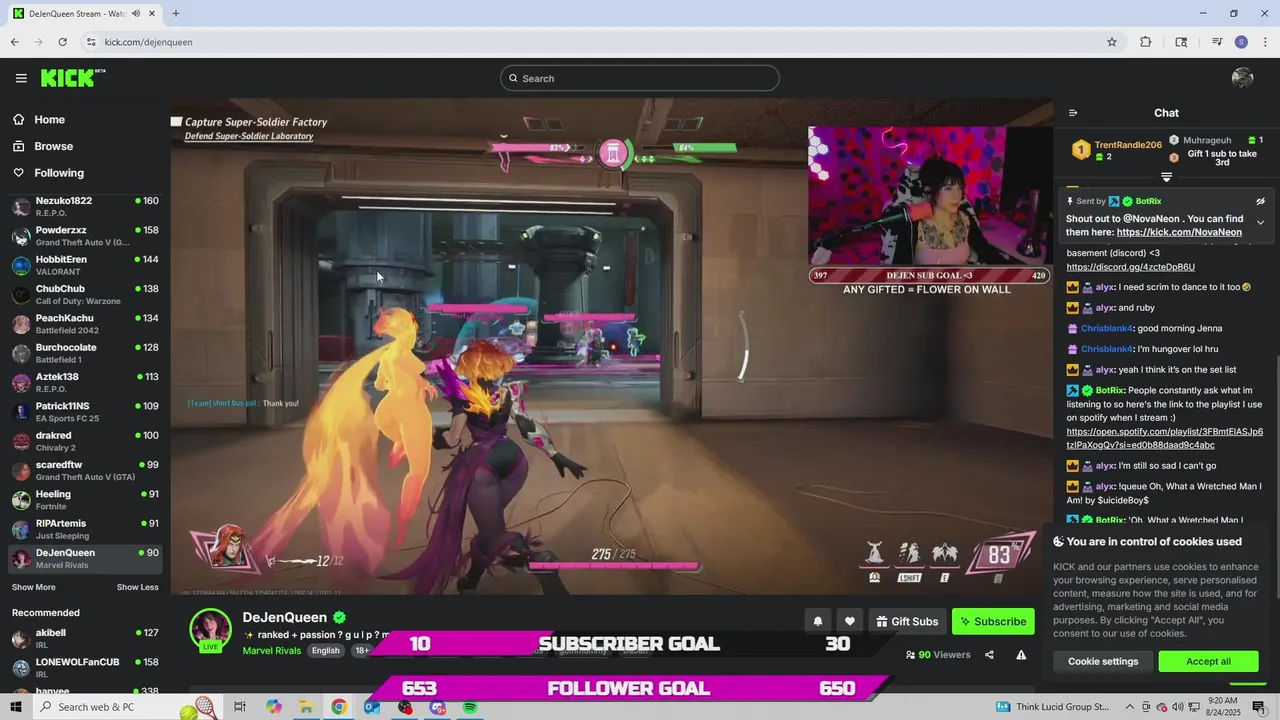Expand the pinned message chevron

[1261, 222]
